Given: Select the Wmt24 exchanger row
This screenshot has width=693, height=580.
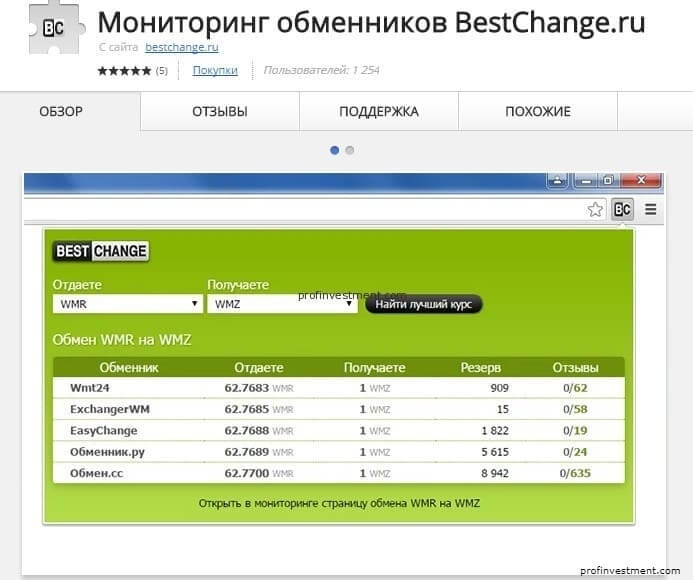Looking at the screenshot, I should [339, 388].
